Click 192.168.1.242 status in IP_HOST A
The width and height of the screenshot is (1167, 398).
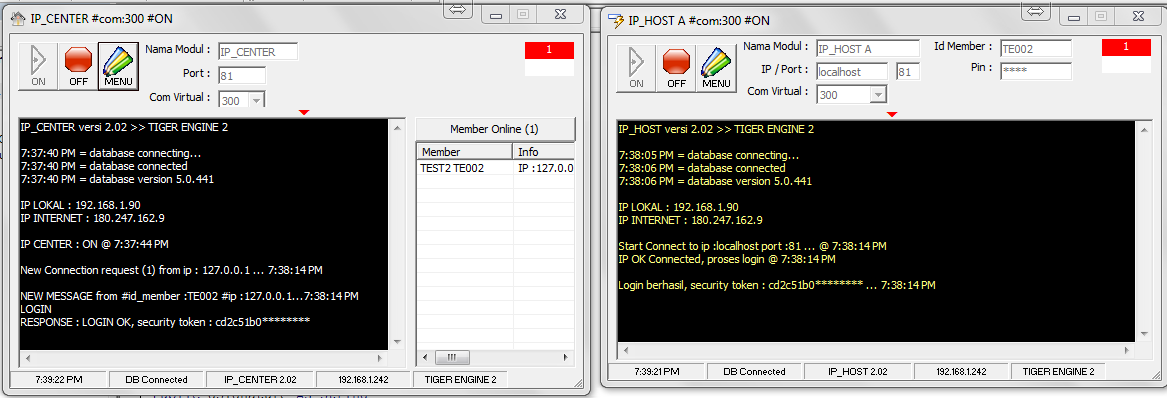960,371
